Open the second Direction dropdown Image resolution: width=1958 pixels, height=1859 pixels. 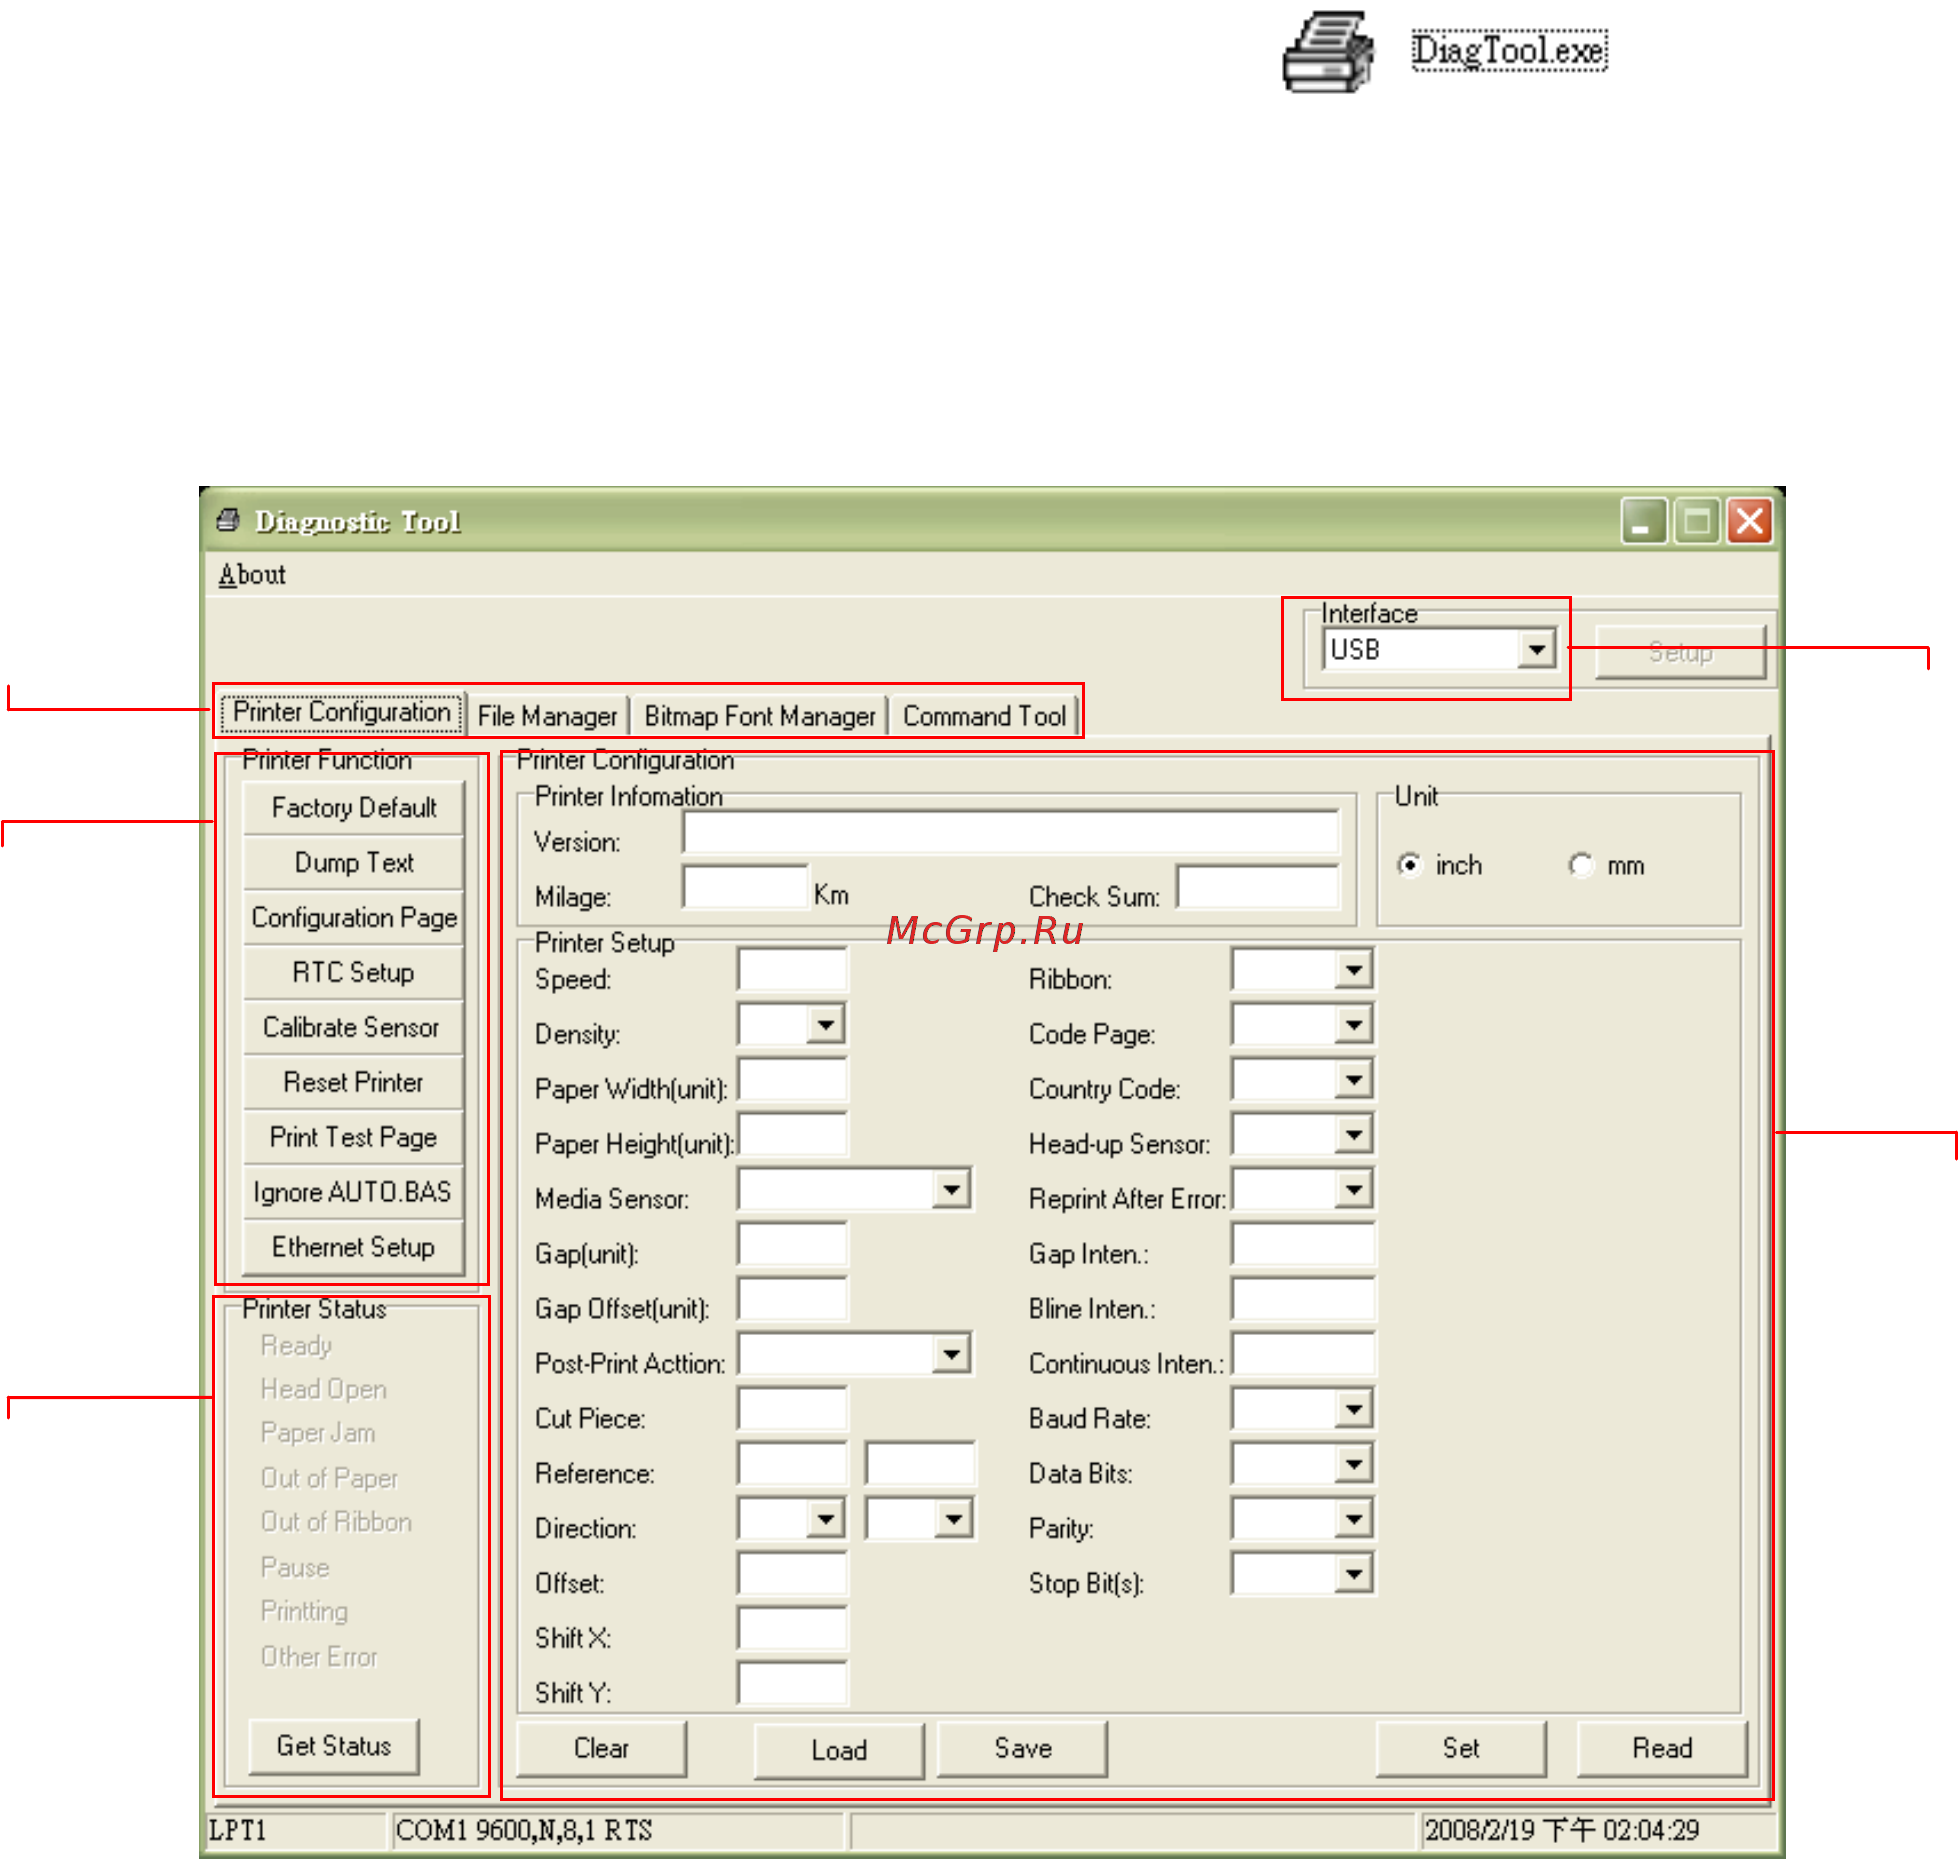click(x=954, y=1519)
